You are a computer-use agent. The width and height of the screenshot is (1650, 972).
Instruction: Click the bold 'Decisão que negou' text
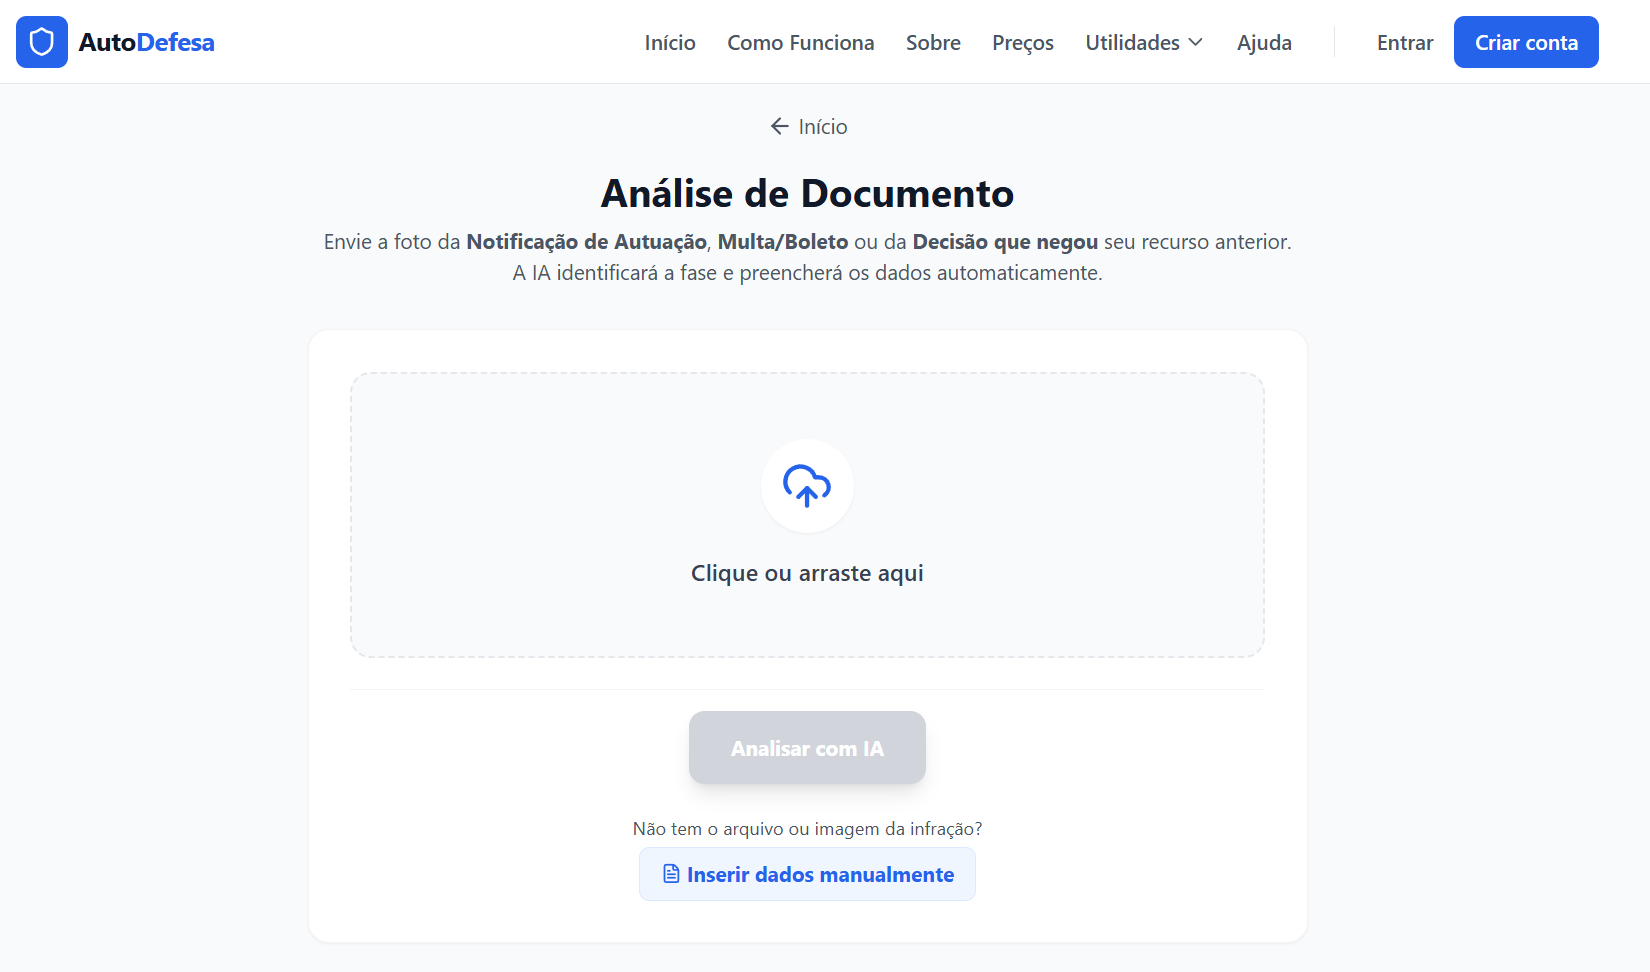tap(1005, 242)
